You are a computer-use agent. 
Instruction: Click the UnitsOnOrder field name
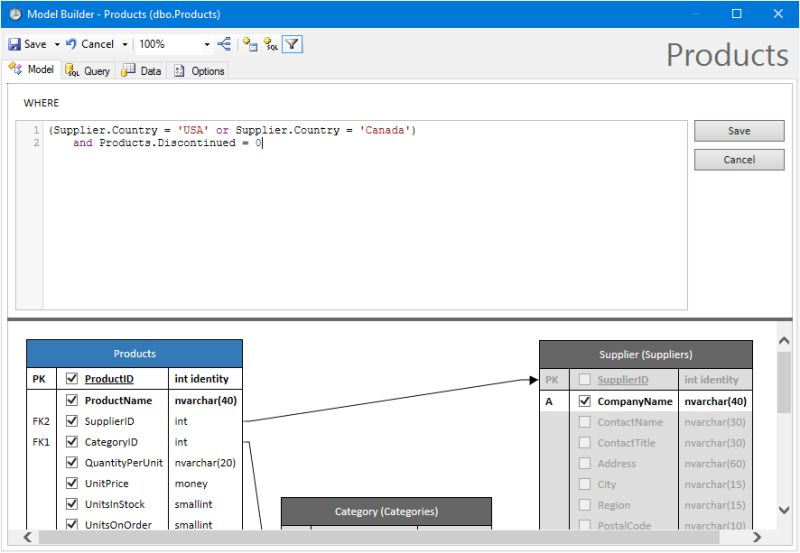[x=118, y=524]
